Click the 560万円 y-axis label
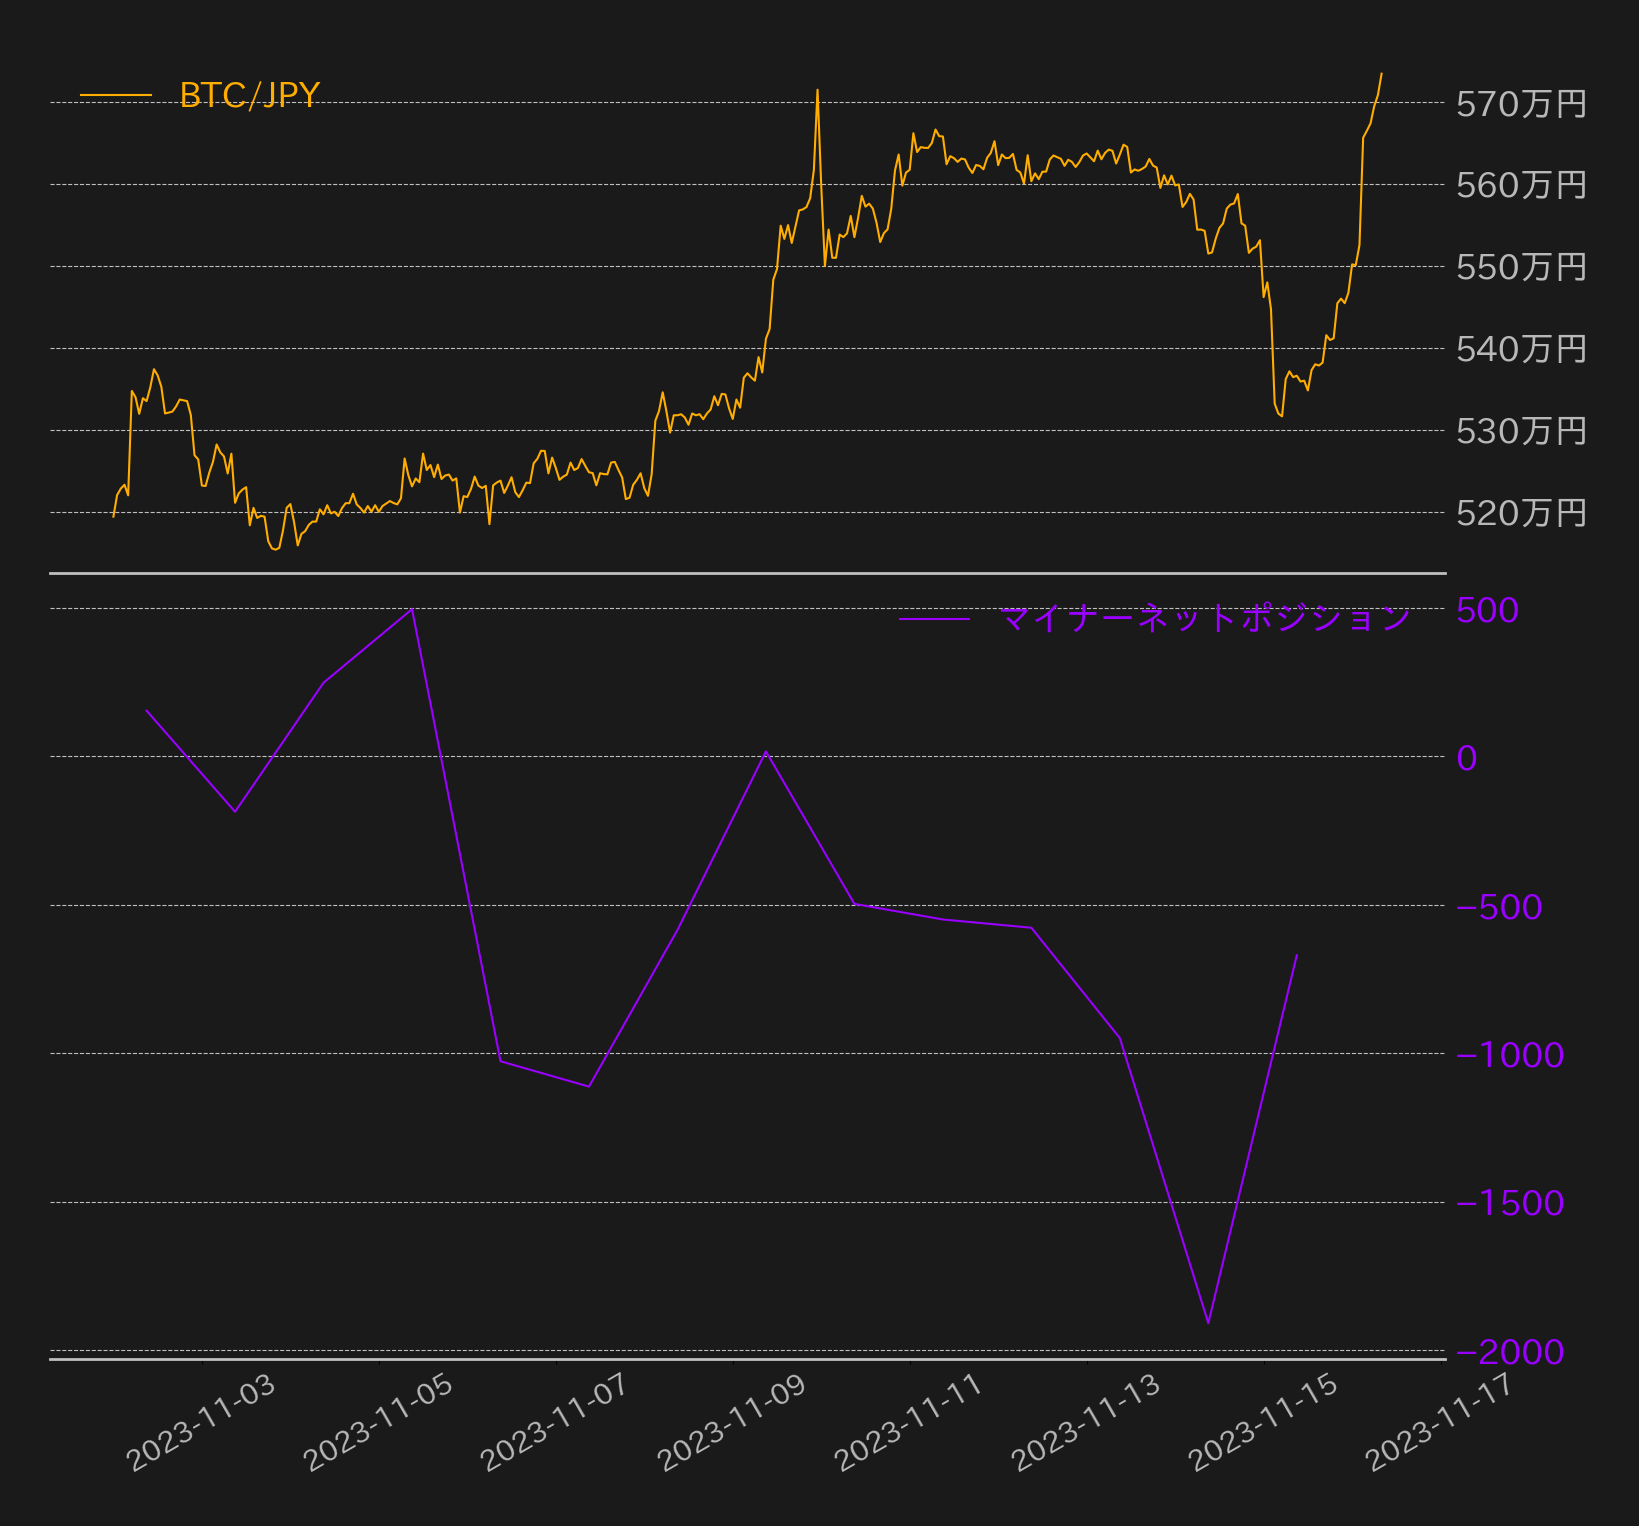This screenshot has width=1639, height=1526. [x=1521, y=185]
